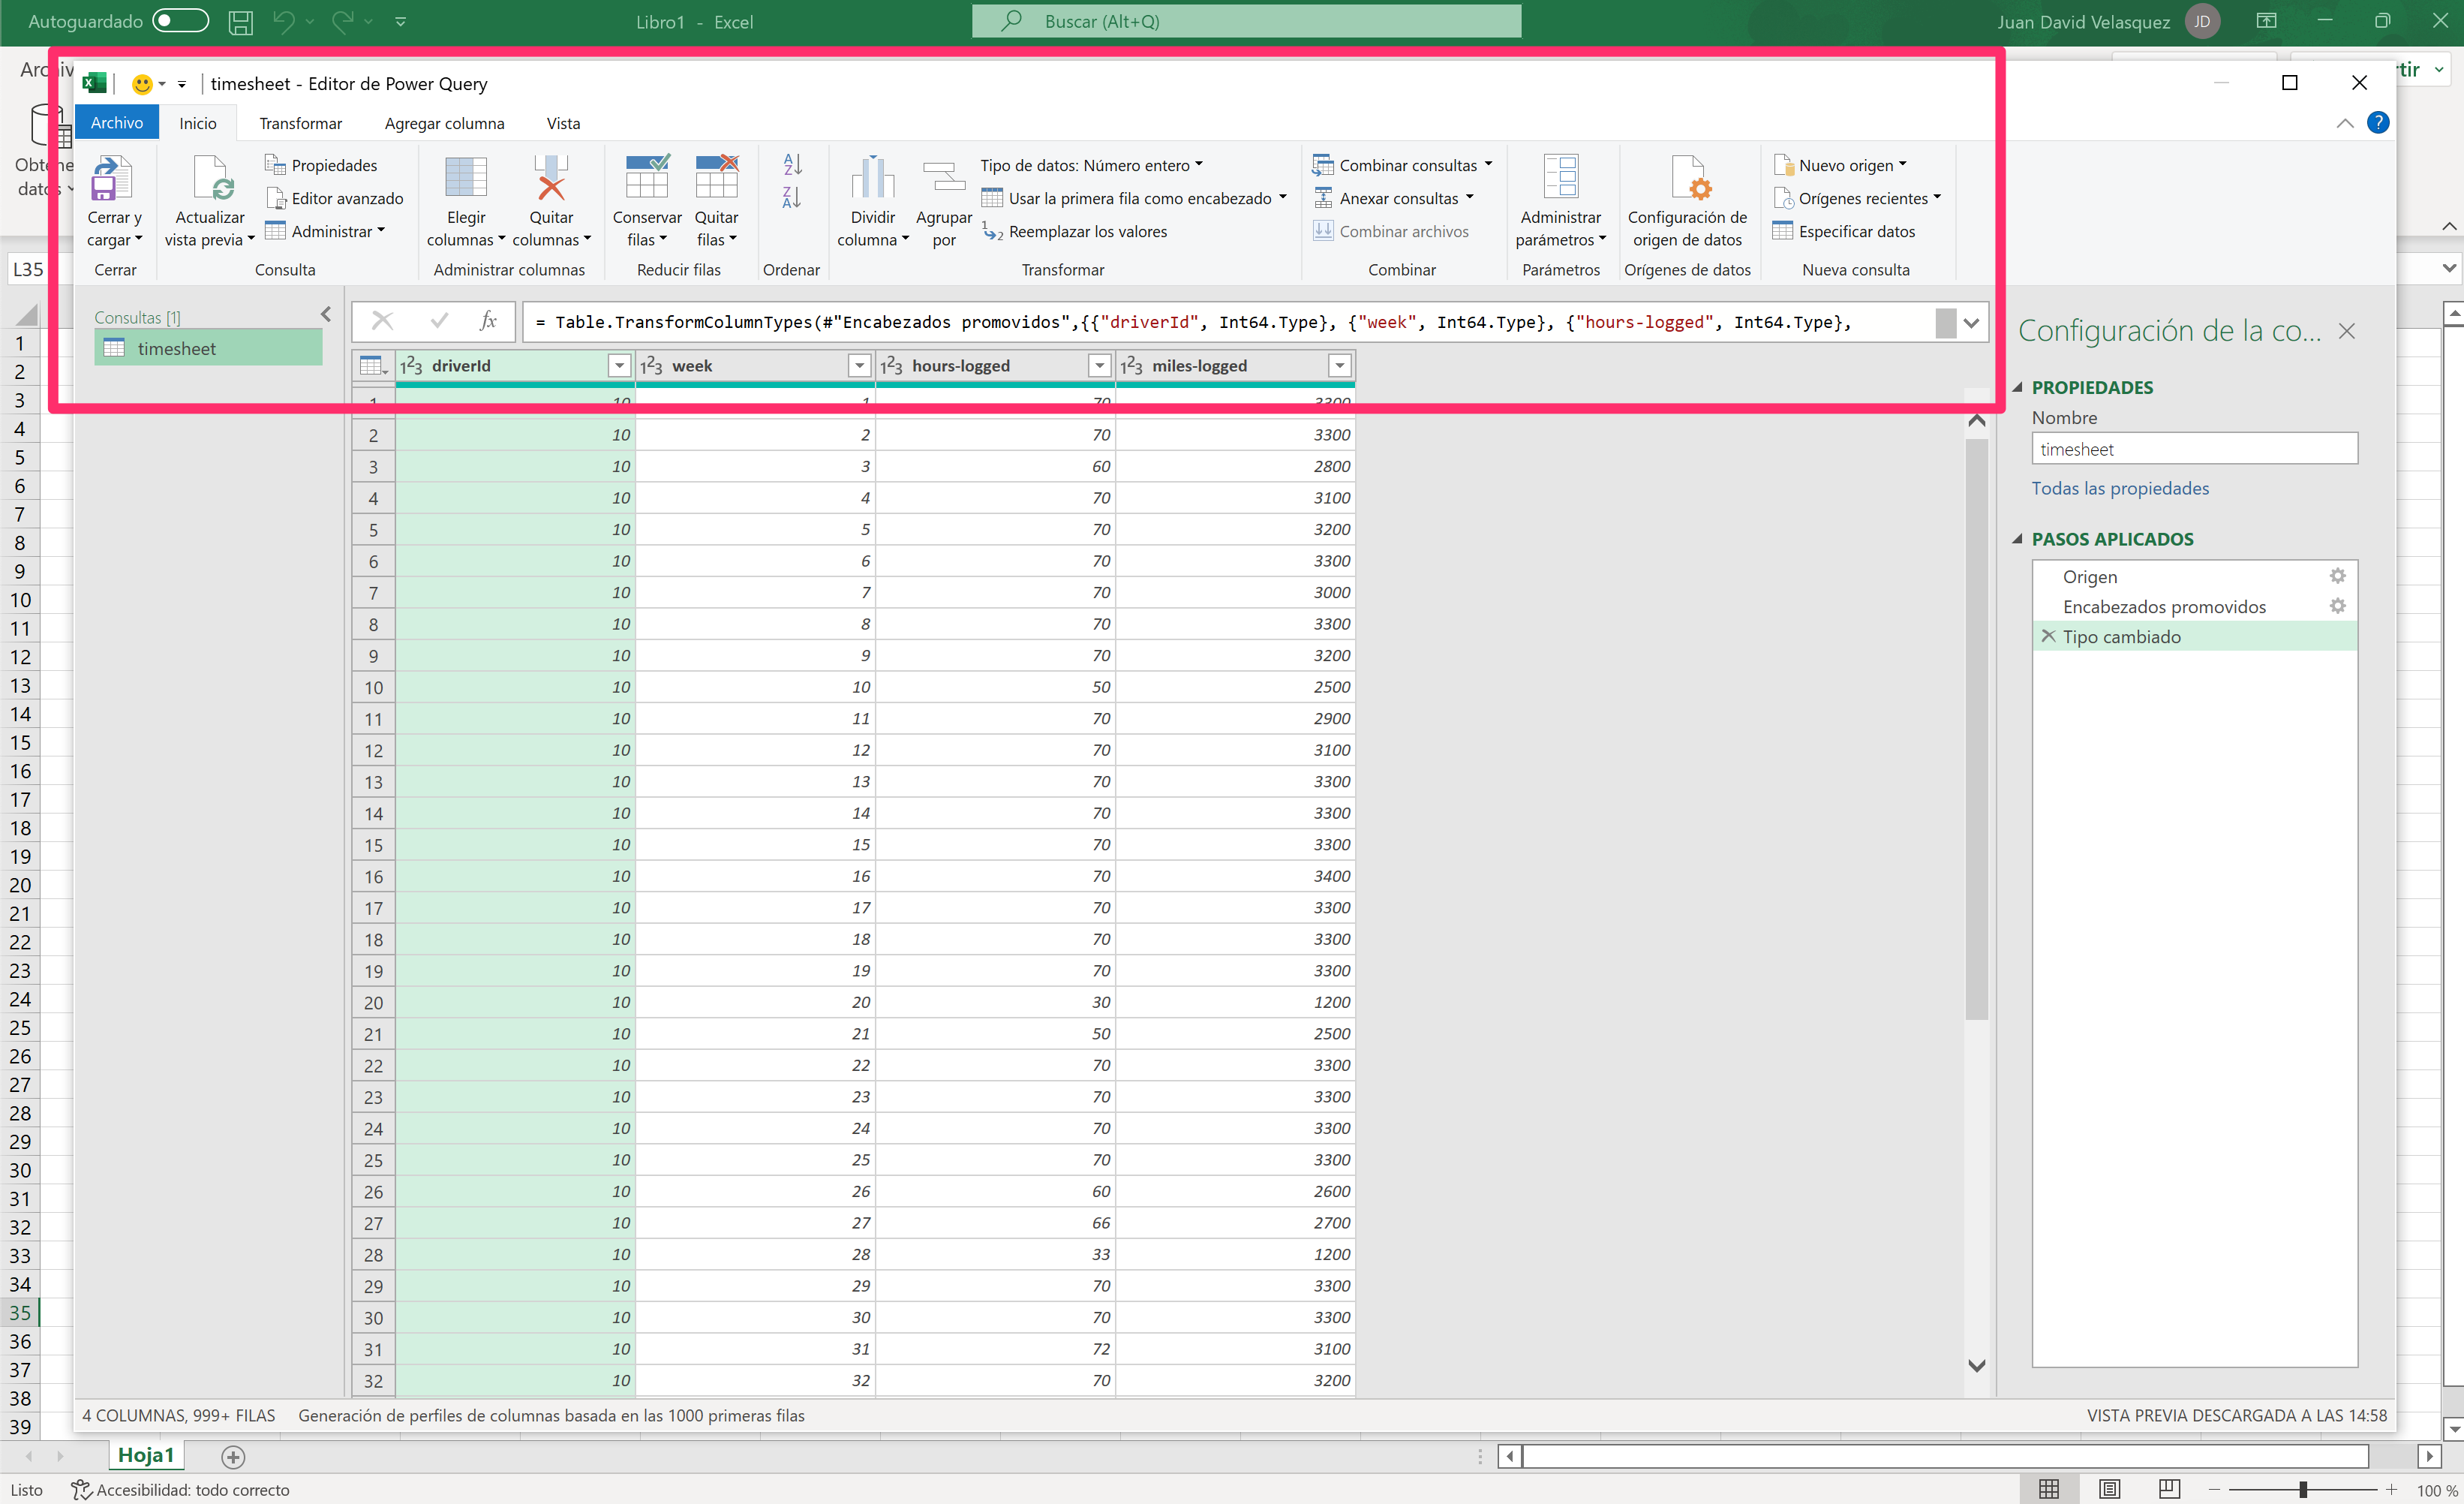Open Anexar consultas dropdown

(x=1393, y=198)
